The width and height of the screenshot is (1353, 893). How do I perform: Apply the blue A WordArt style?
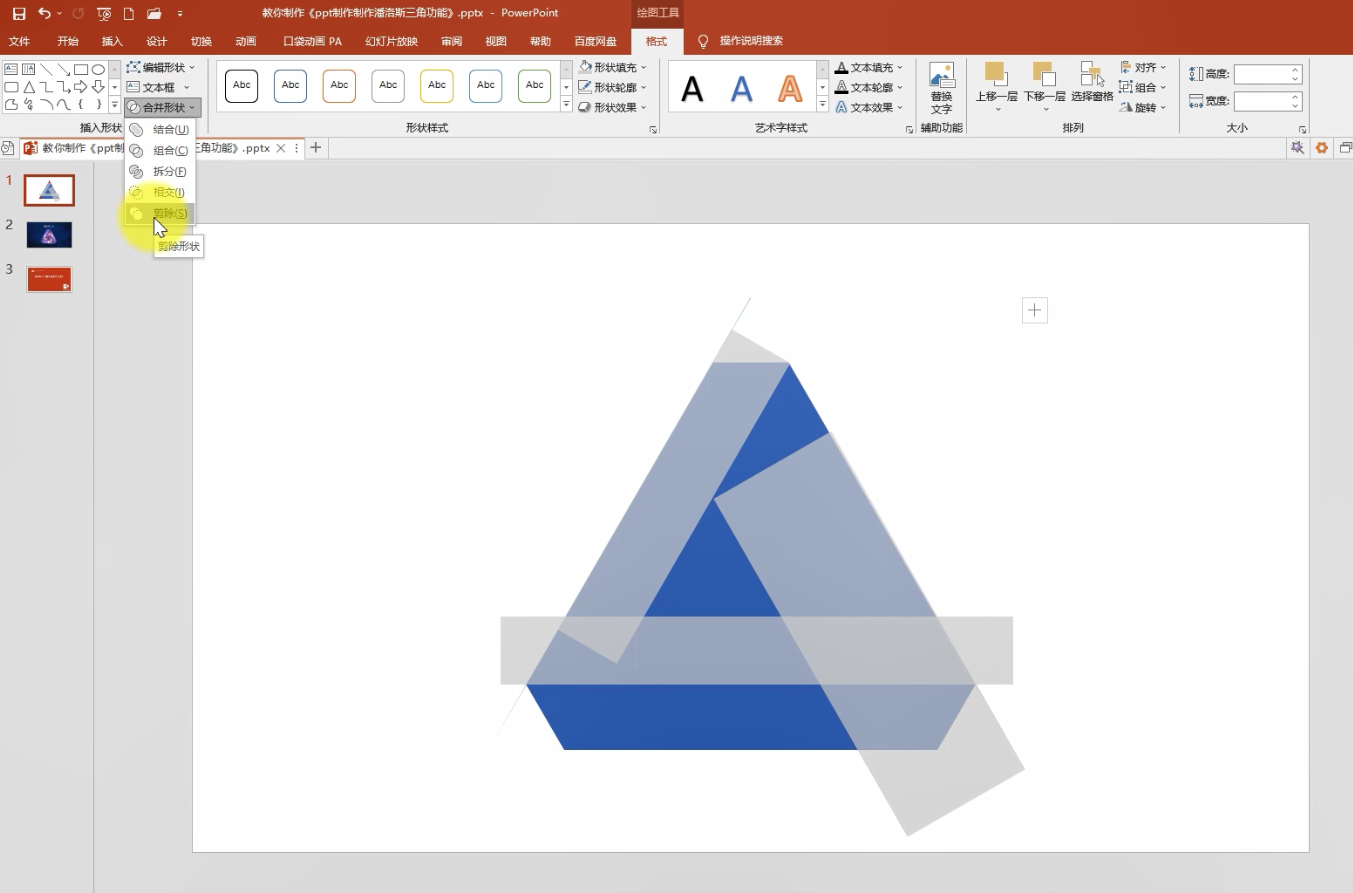741,89
